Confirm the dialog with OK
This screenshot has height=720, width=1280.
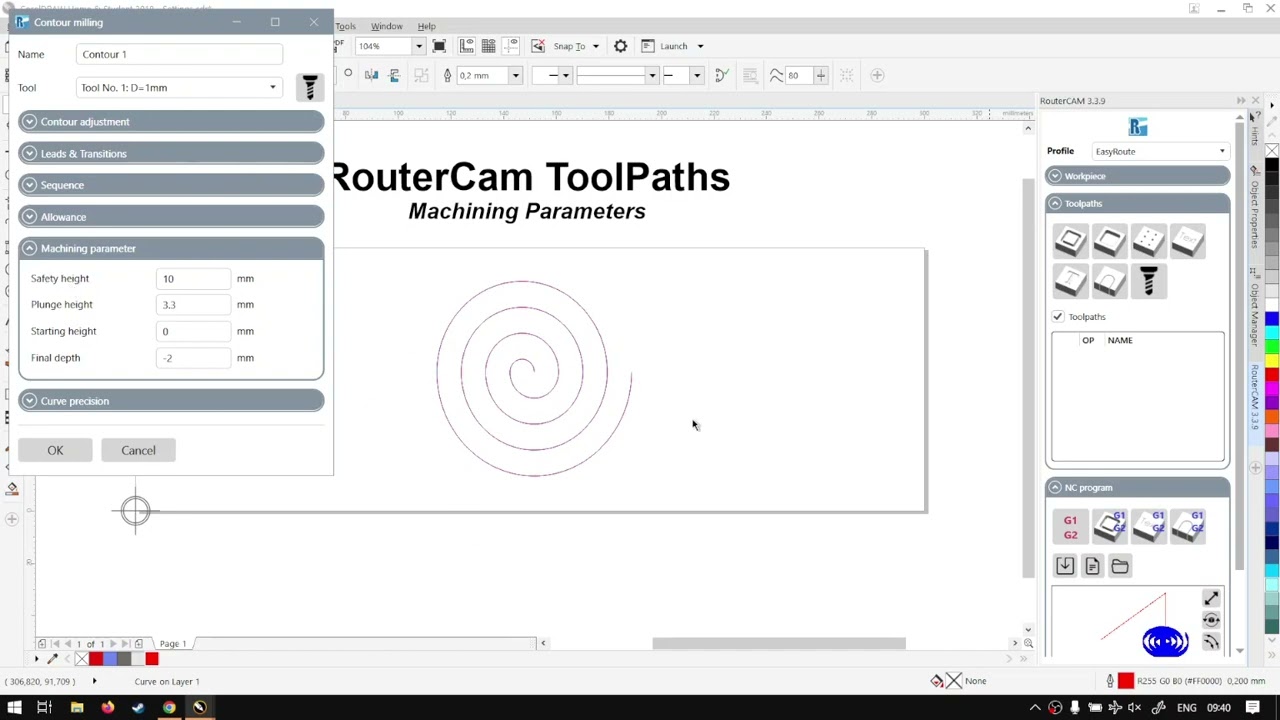55,450
